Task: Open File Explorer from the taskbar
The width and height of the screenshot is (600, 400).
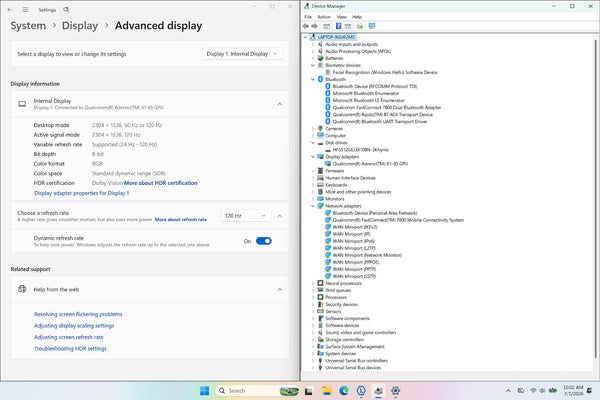Action: click(326, 390)
